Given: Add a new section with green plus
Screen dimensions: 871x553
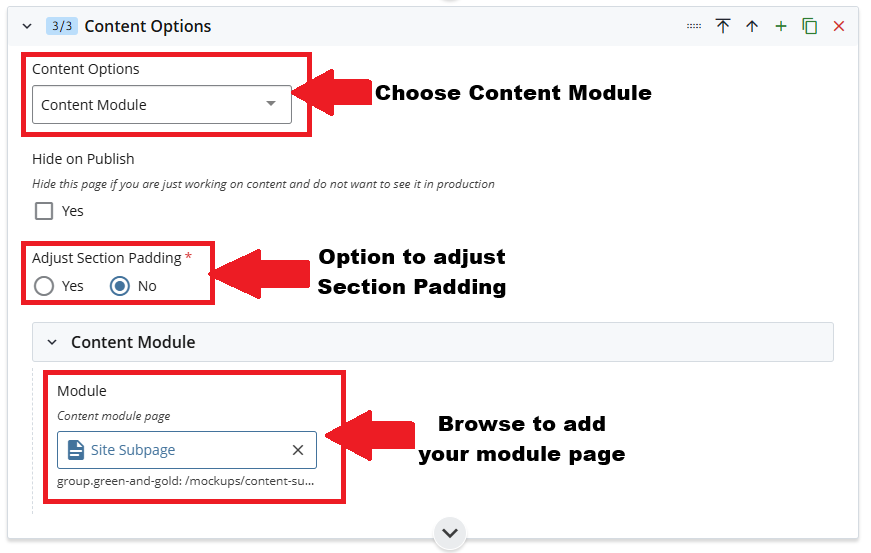Looking at the screenshot, I should coord(781,26).
